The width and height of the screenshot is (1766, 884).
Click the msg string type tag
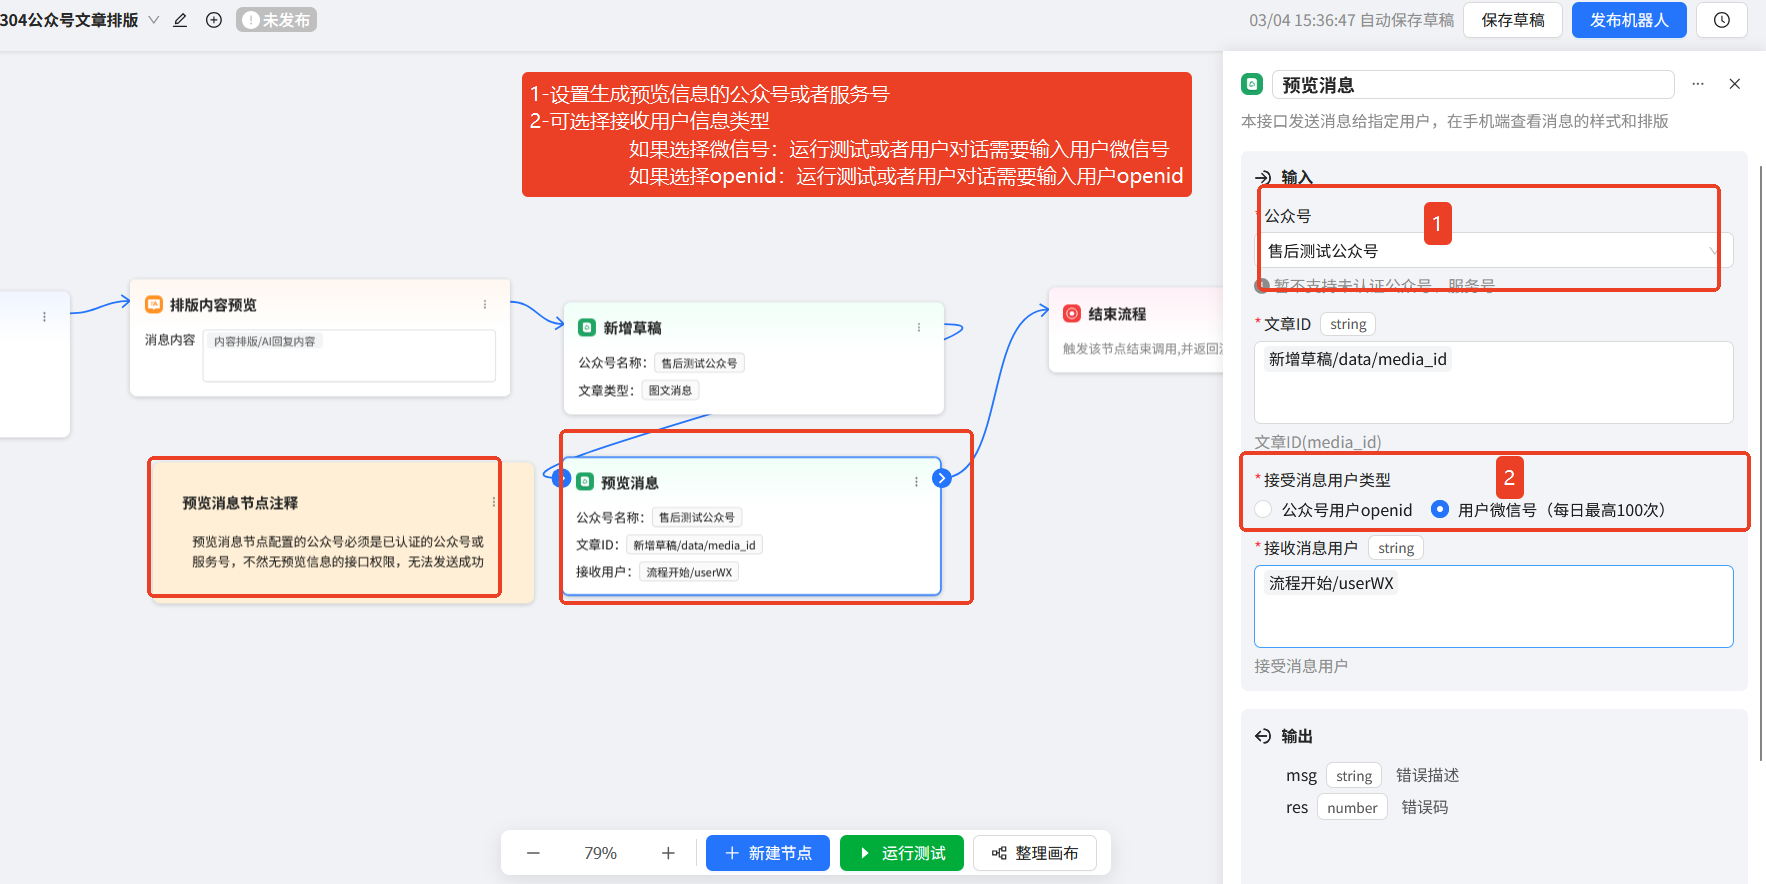tap(1354, 776)
